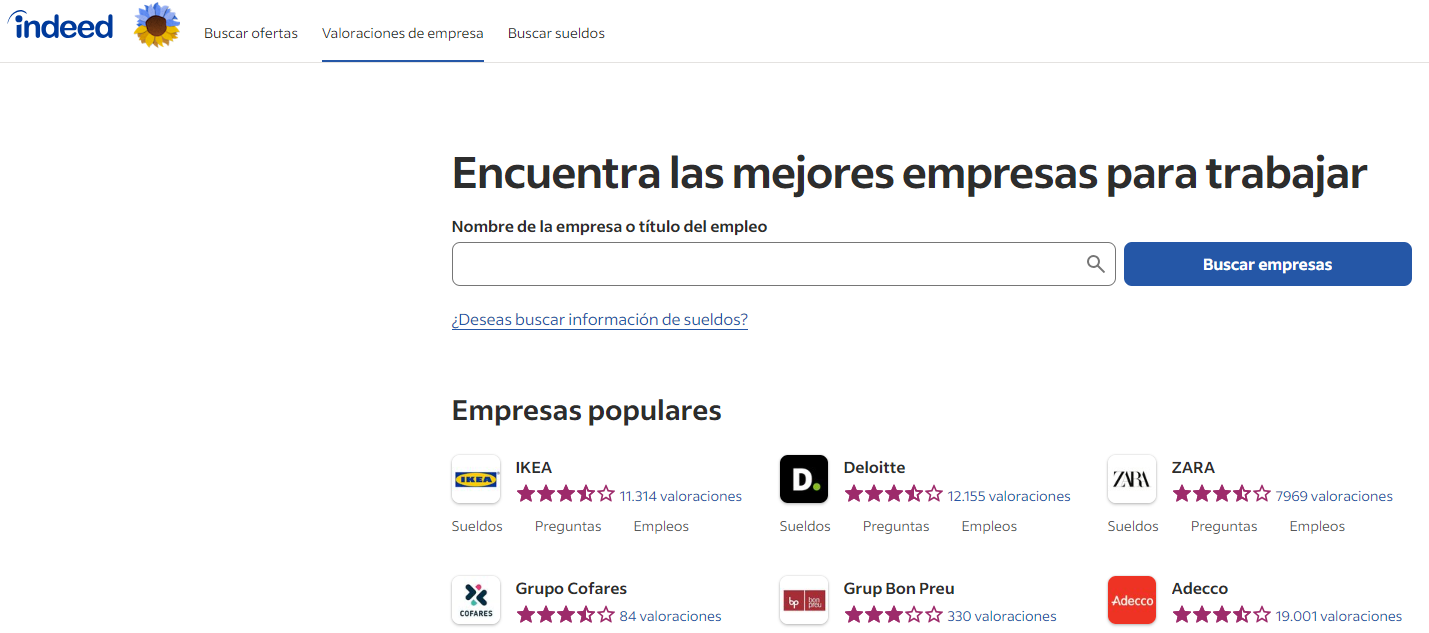Click the sunflower icon in header
Screen dimensions: 1429x633
157,26
